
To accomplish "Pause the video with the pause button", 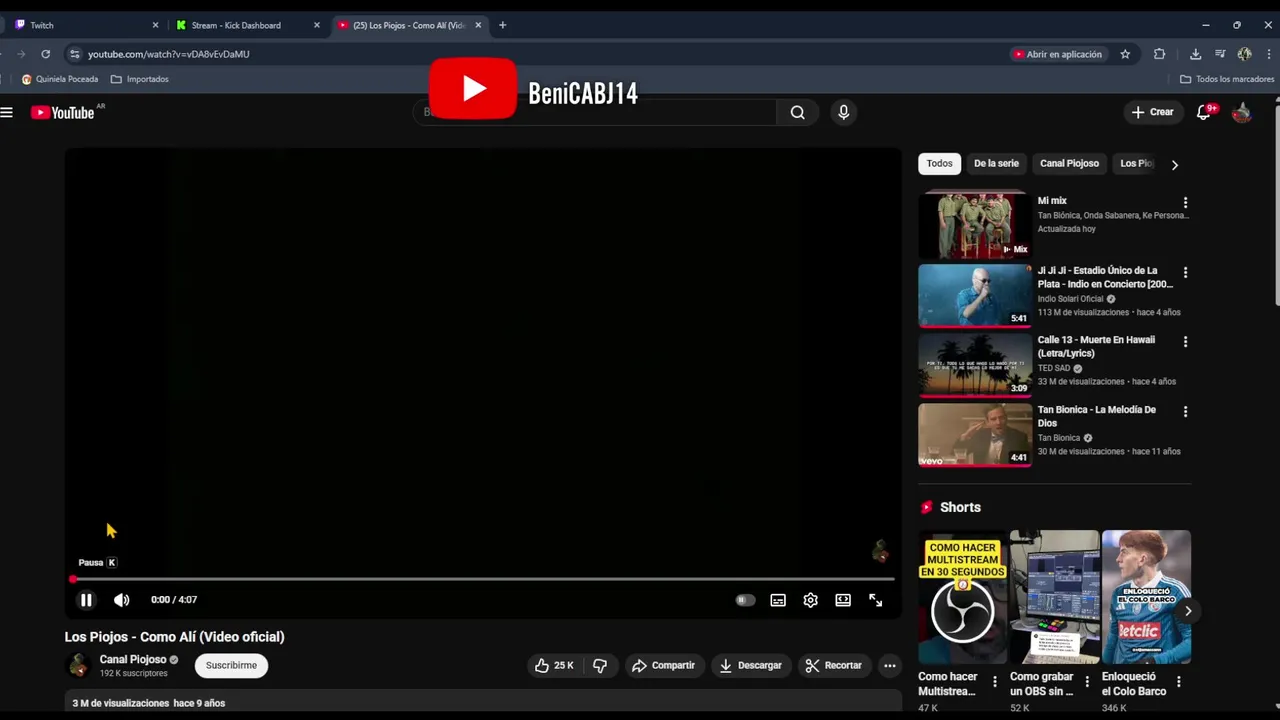I will [x=86, y=600].
